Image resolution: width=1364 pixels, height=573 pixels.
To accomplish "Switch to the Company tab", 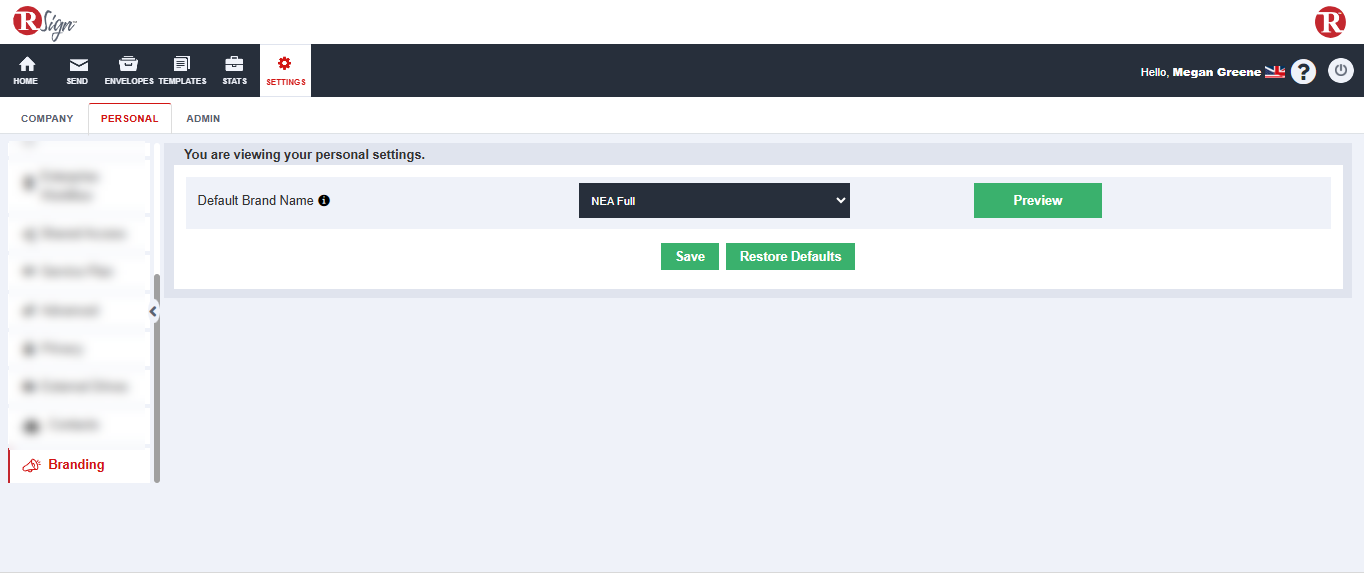I will pos(47,118).
